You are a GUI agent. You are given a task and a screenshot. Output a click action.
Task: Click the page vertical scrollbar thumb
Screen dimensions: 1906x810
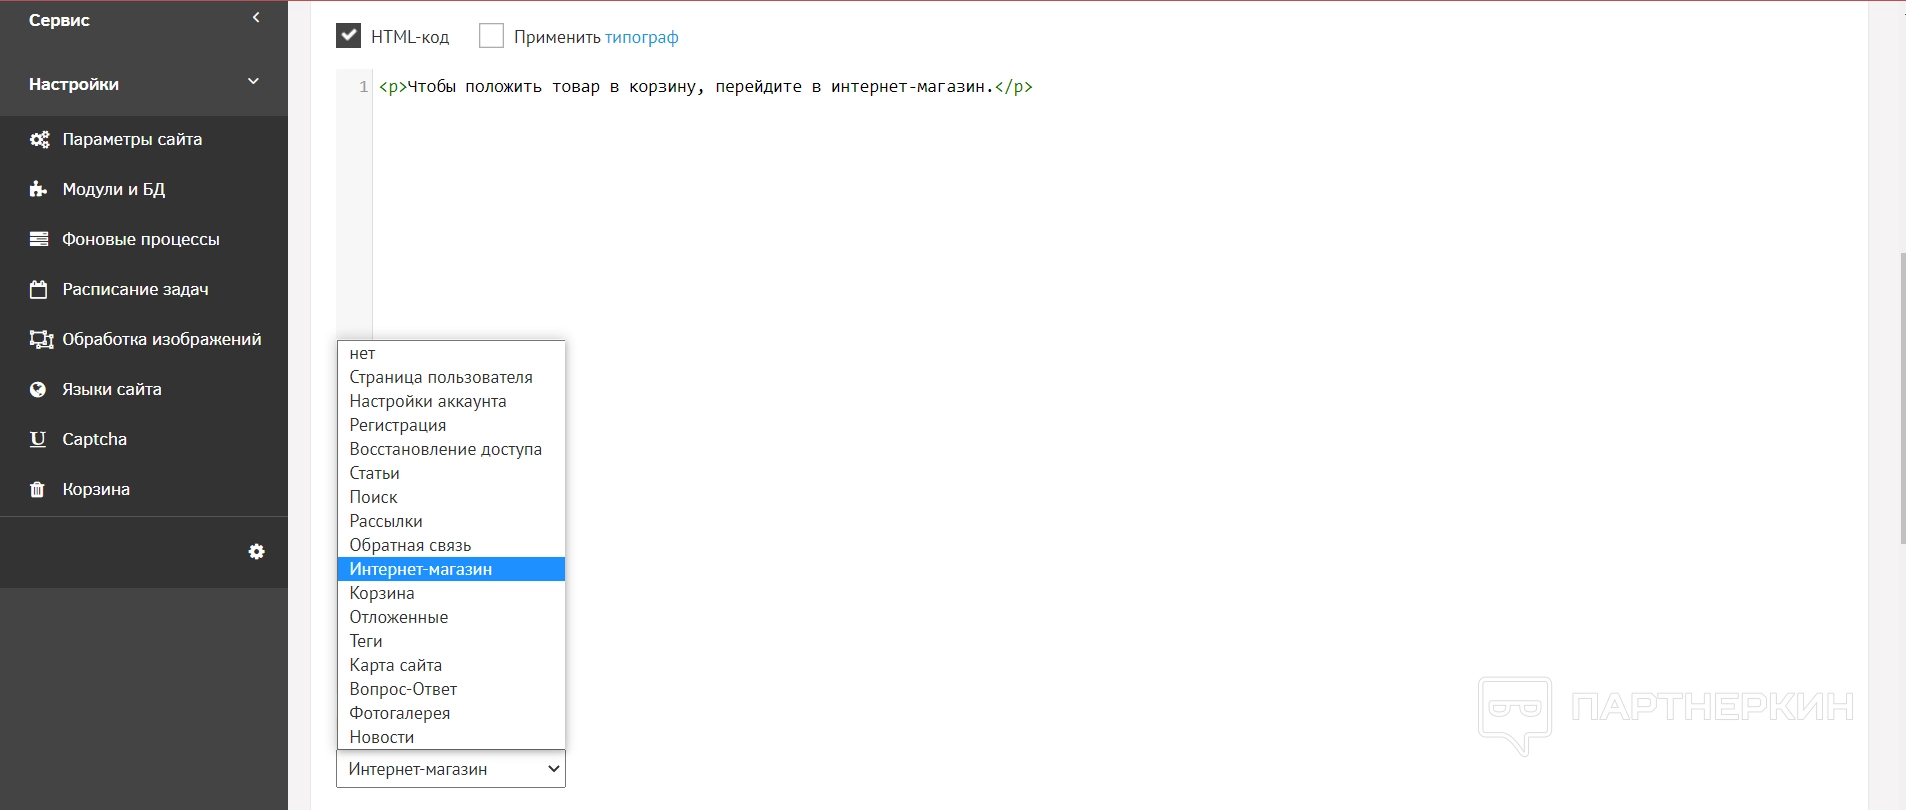pos(1902,399)
